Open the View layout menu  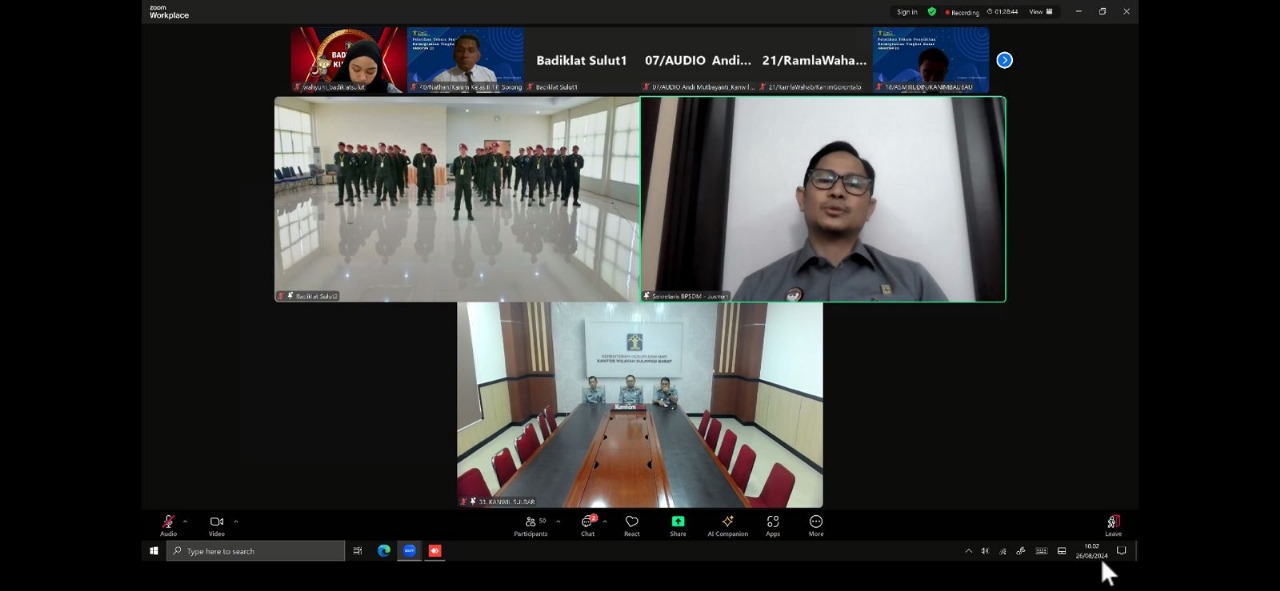click(x=1041, y=12)
